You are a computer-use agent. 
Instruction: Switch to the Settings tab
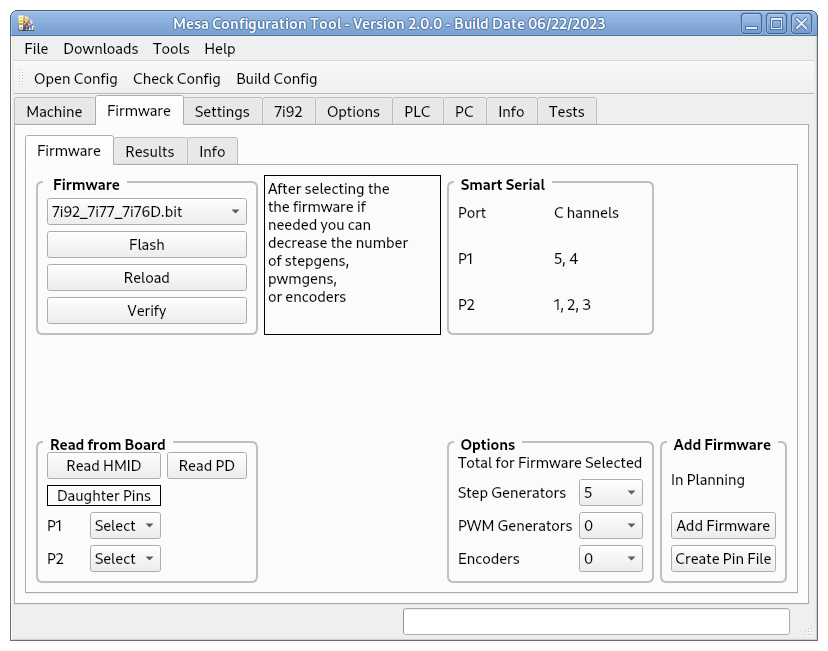[222, 111]
